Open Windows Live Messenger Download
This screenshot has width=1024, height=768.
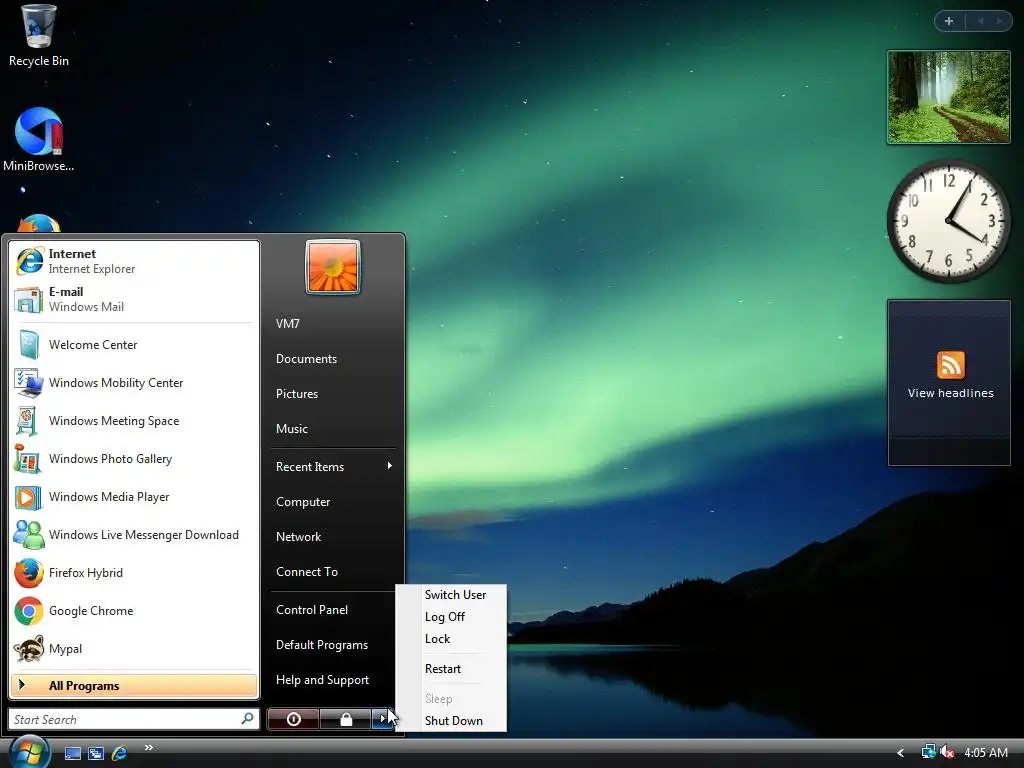[x=134, y=535]
